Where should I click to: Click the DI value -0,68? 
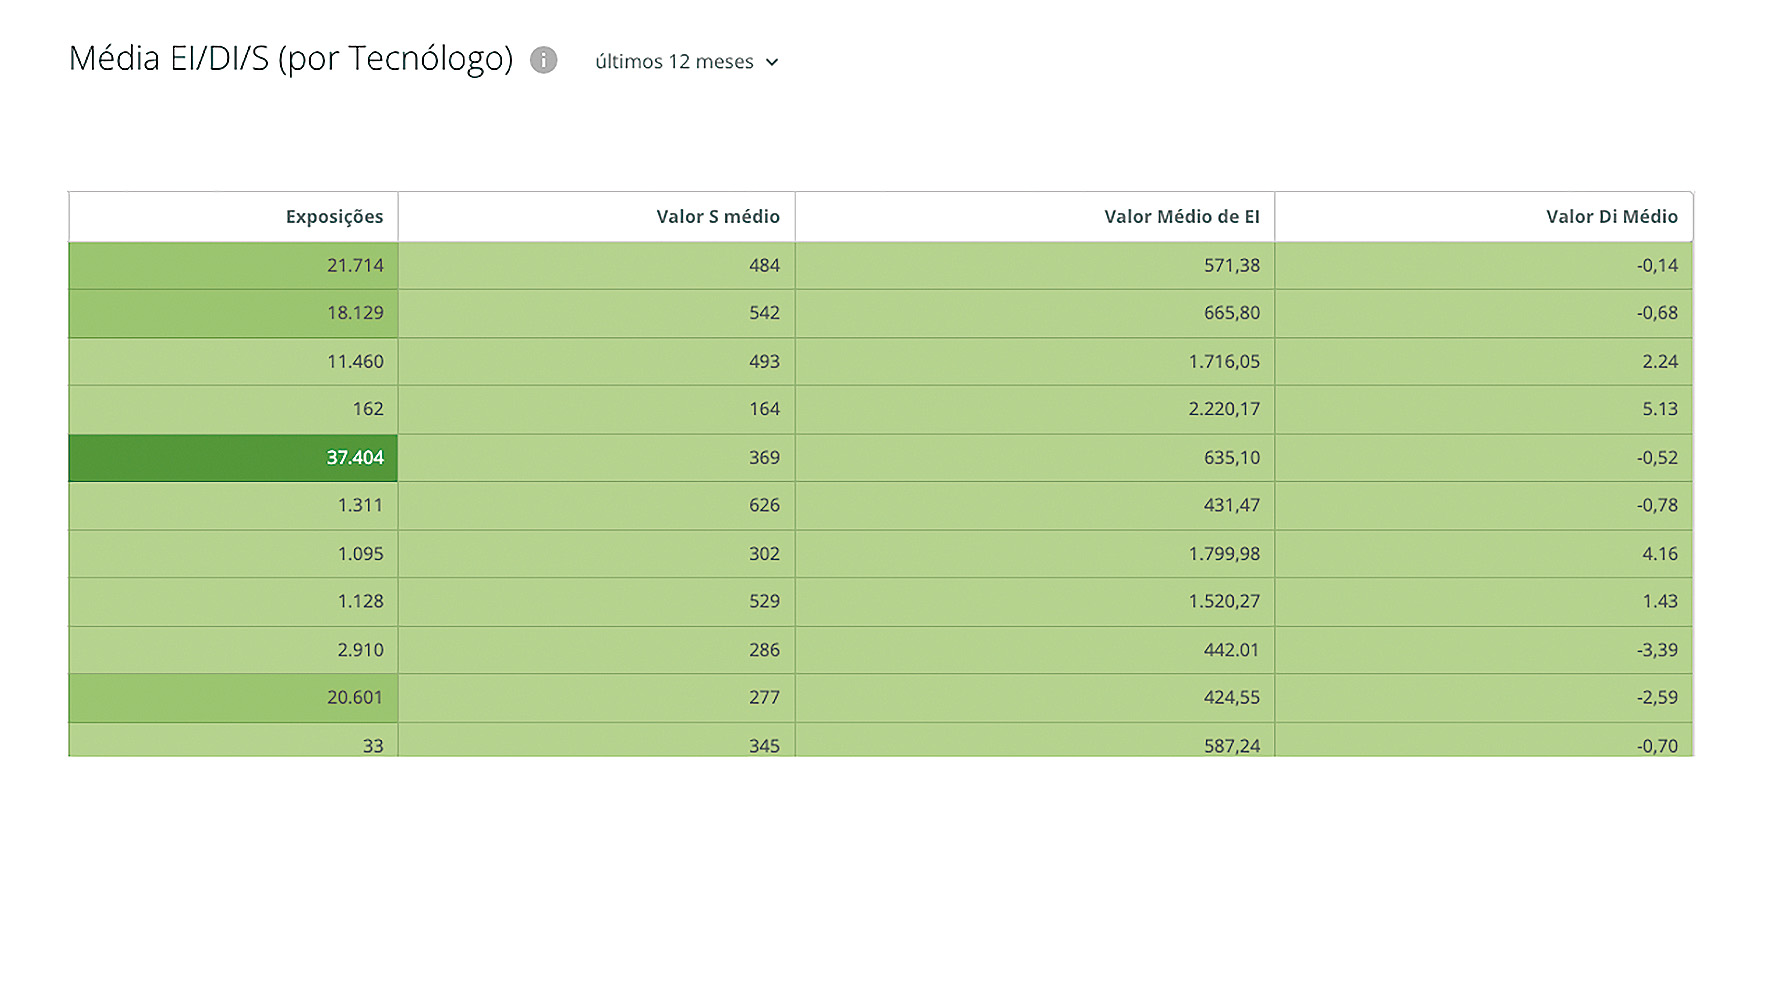pos(1657,314)
